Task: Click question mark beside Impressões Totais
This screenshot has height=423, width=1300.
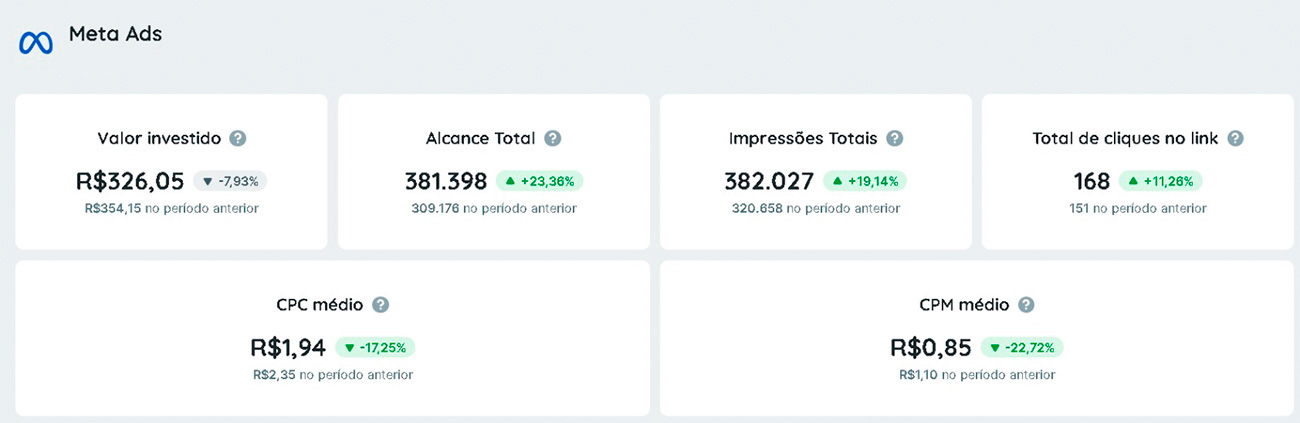Action: coord(895,138)
